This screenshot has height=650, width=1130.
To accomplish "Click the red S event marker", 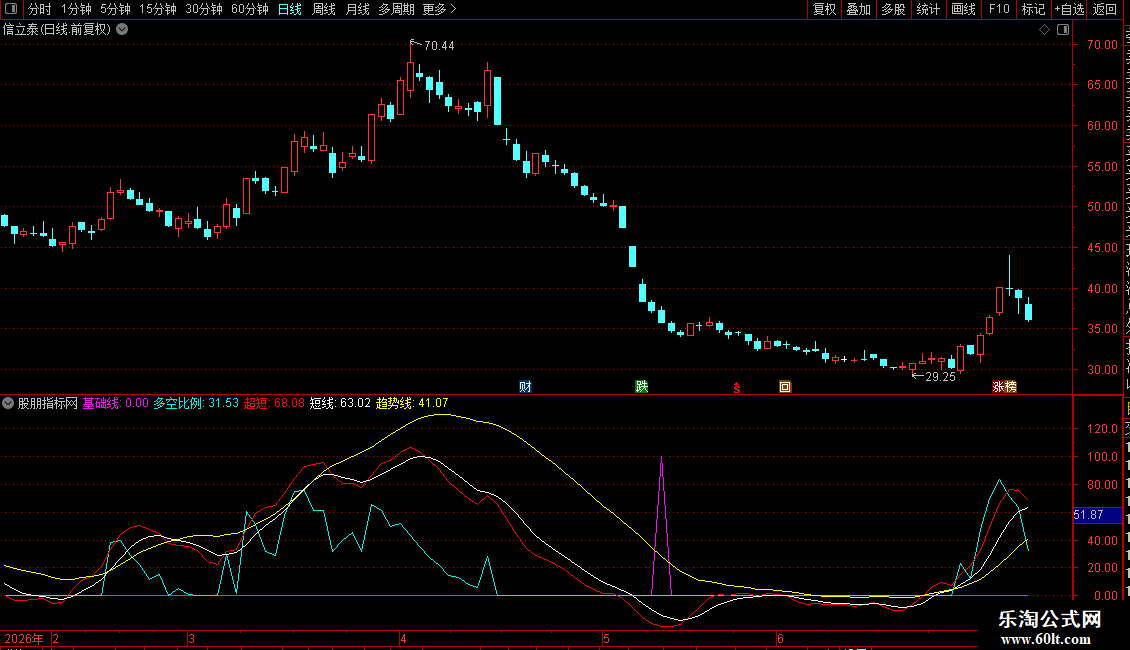I will coord(737,388).
